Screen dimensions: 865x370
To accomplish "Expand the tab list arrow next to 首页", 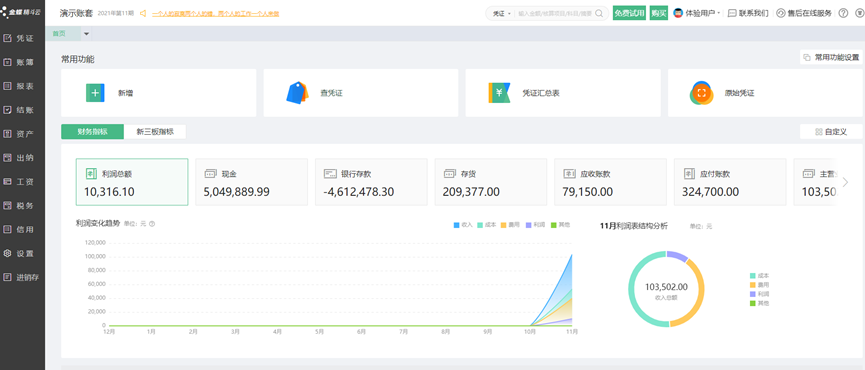I will 86,34.
